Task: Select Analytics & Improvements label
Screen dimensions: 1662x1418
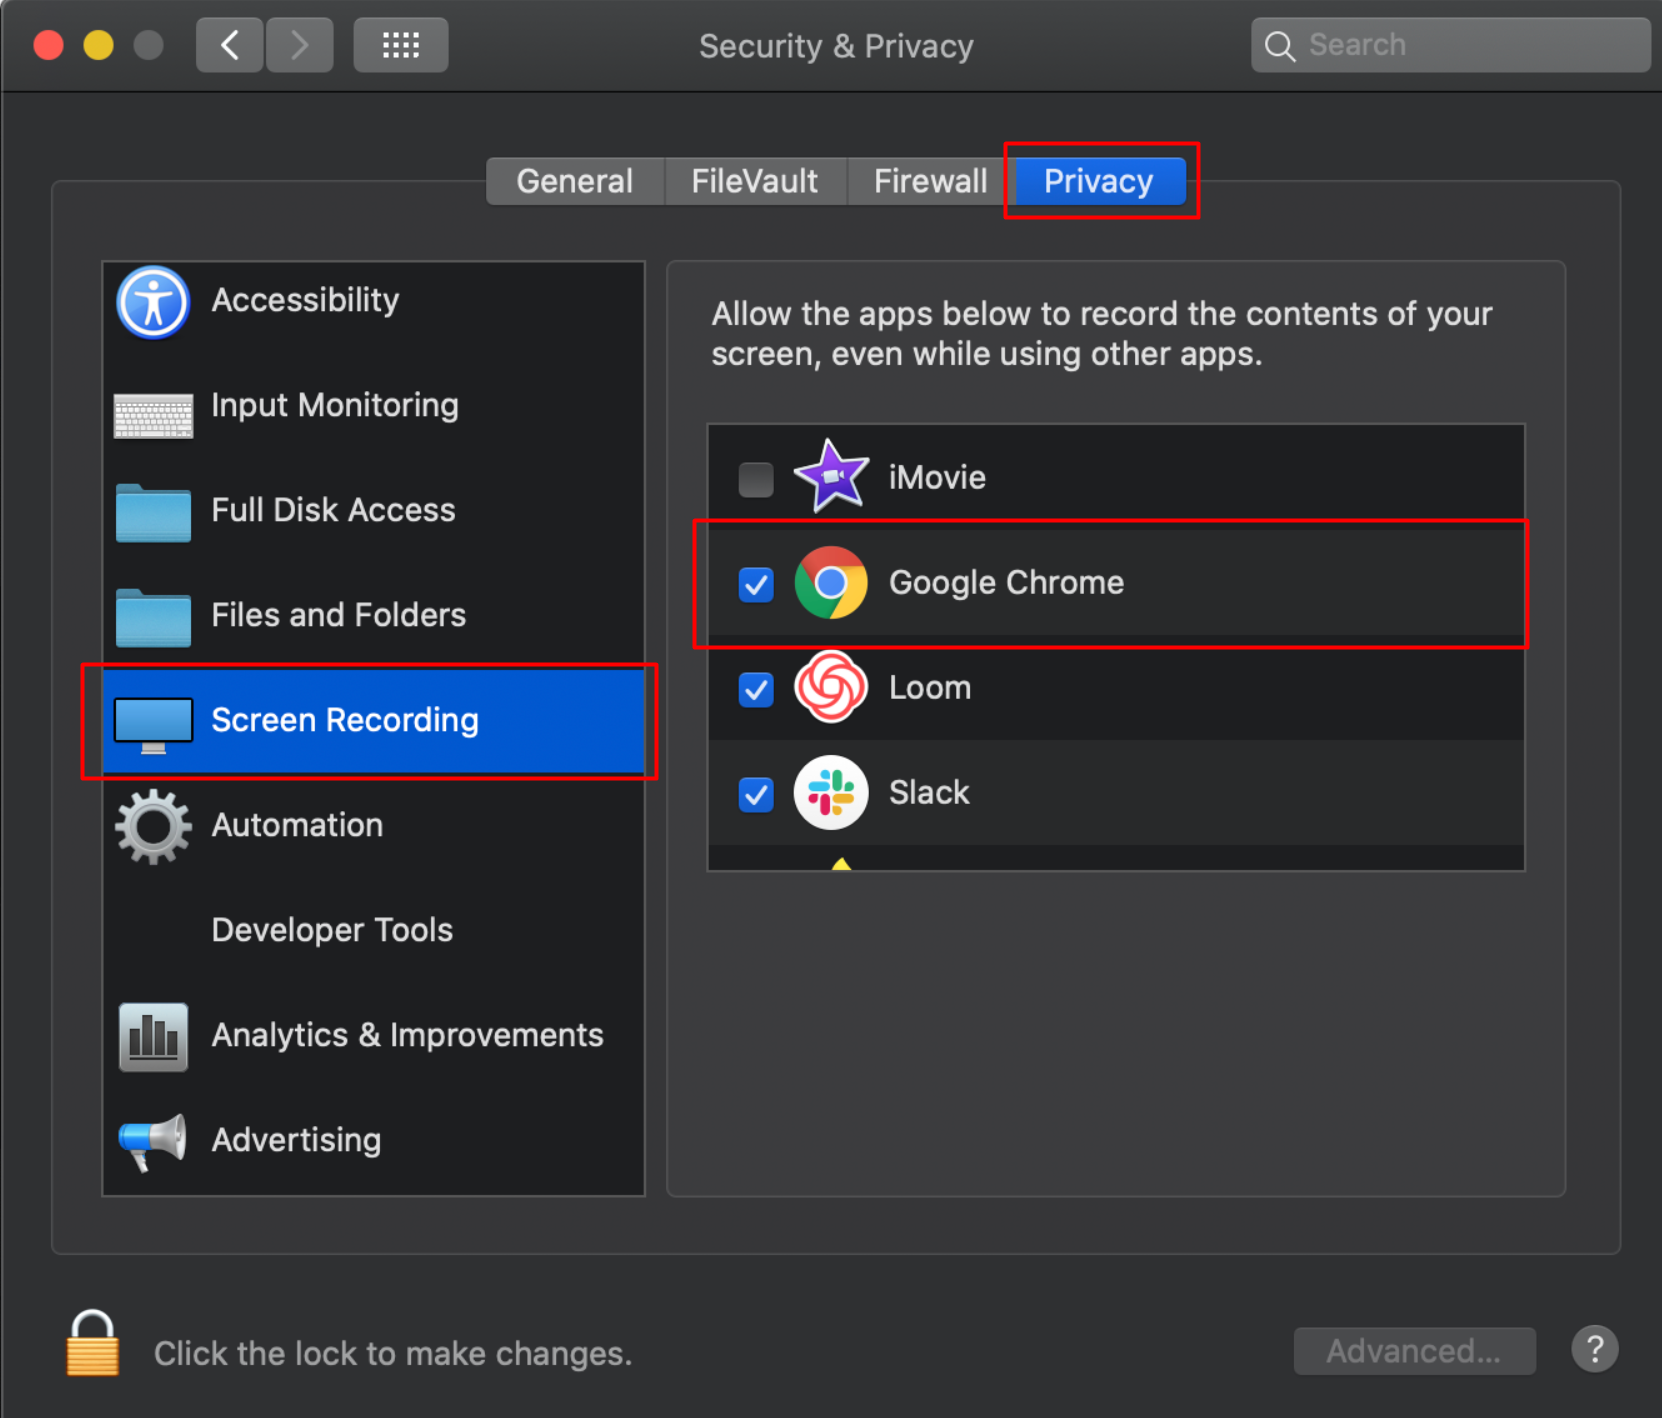Action: click(x=407, y=1035)
